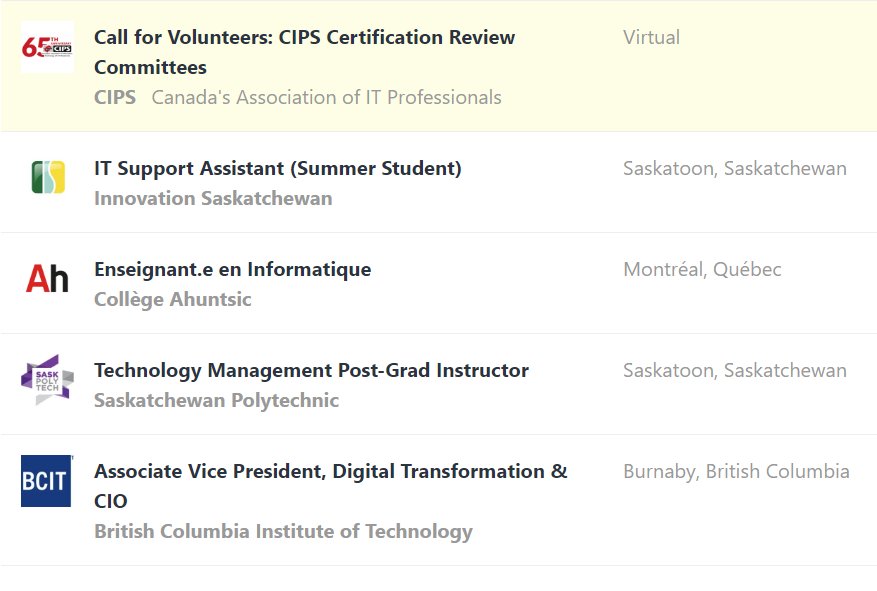Click the Burnaby, British Columbia location text
This screenshot has width=877, height=591.
(736, 471)
